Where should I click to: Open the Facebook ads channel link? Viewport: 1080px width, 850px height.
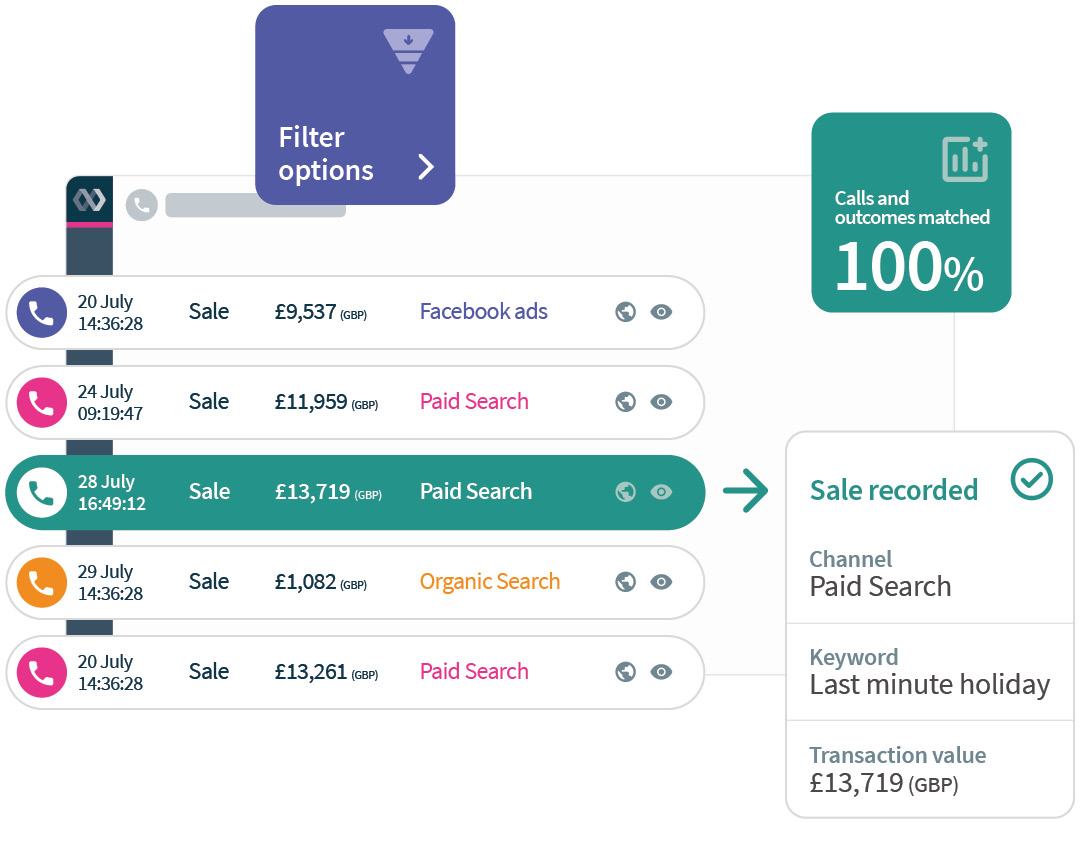pyautogui.click(x=483, y=312)
